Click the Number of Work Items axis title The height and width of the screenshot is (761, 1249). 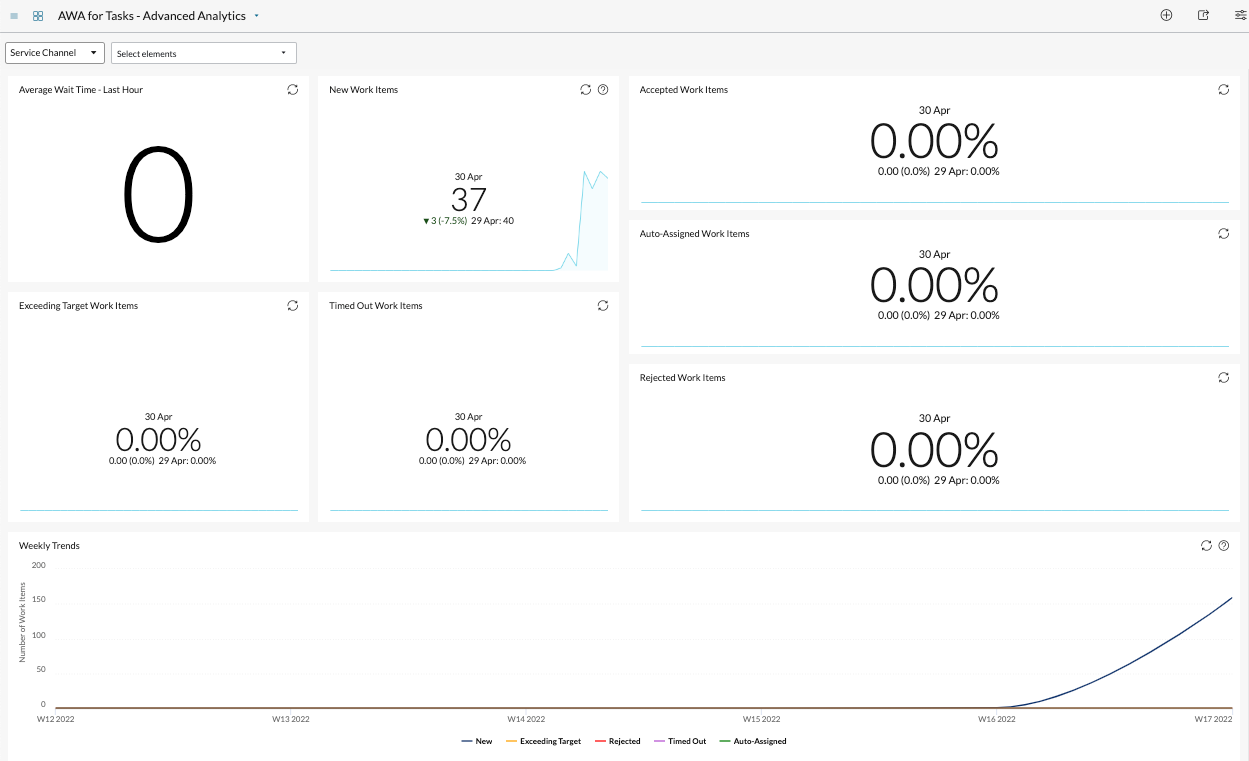(22, 622)
